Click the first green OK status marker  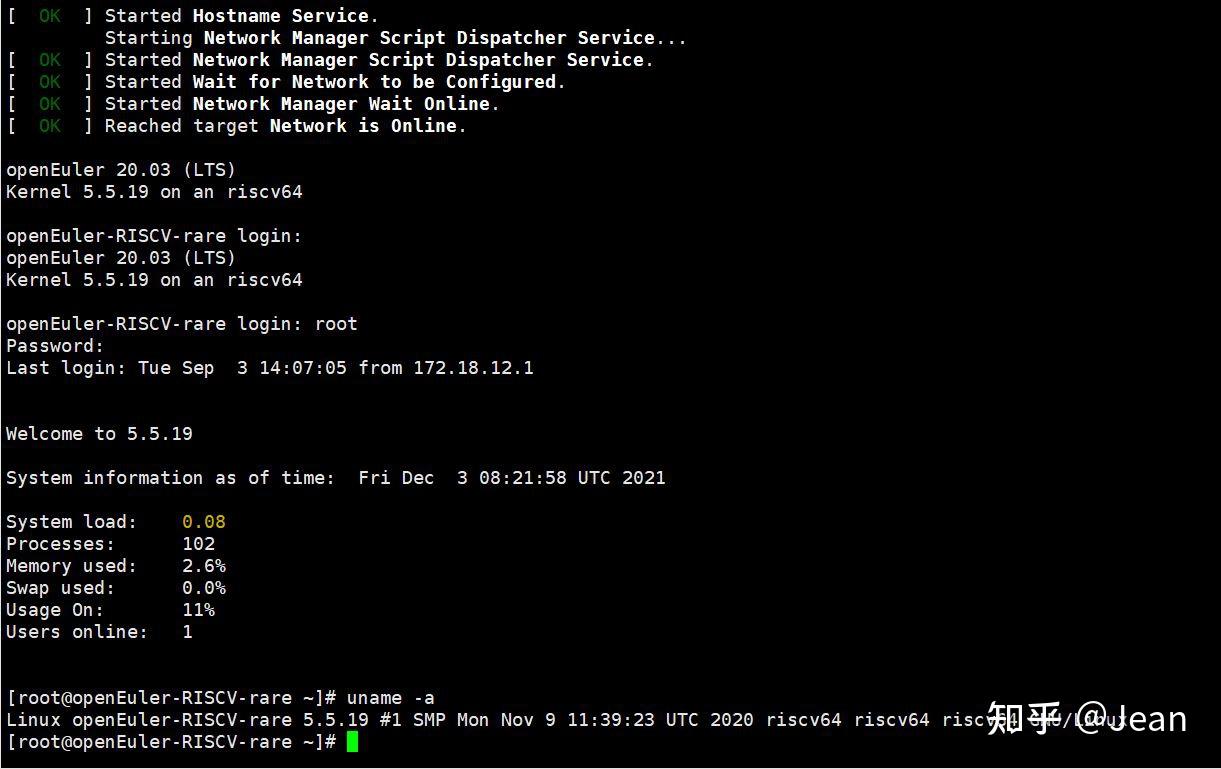(x=50, y=16)
